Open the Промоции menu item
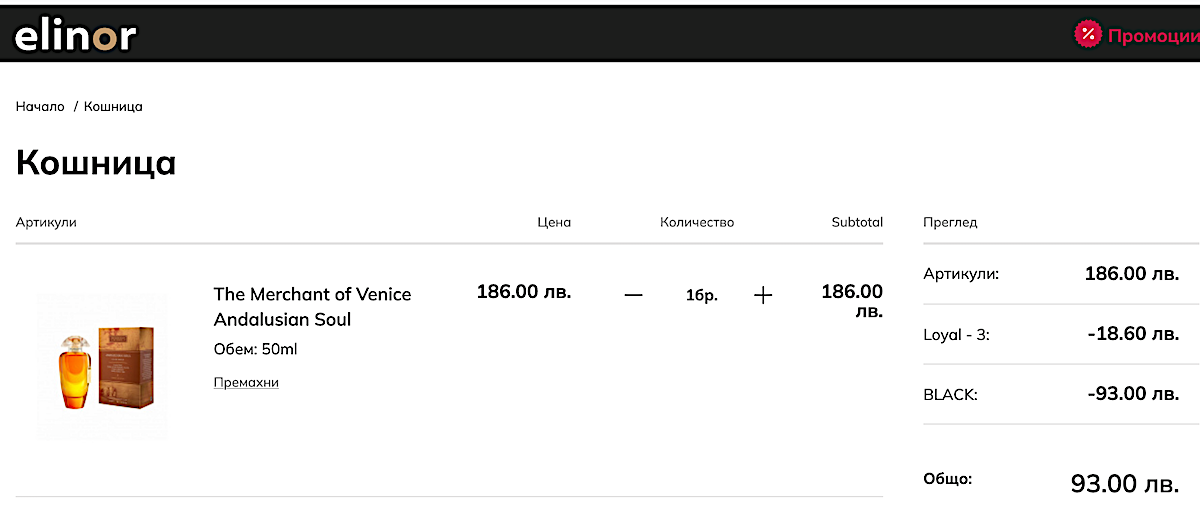1200x529 pixels. click(x=1152, y=36)
